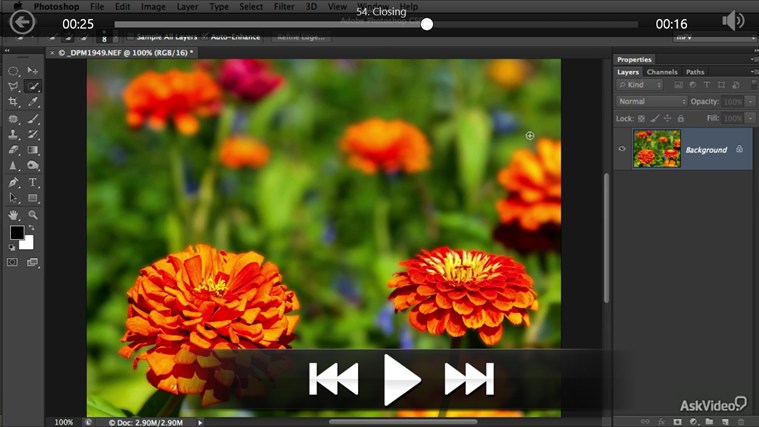Select the Elliptical Marquee tool
The height and width of the screenshot is (427, 759).
(13, 71)
